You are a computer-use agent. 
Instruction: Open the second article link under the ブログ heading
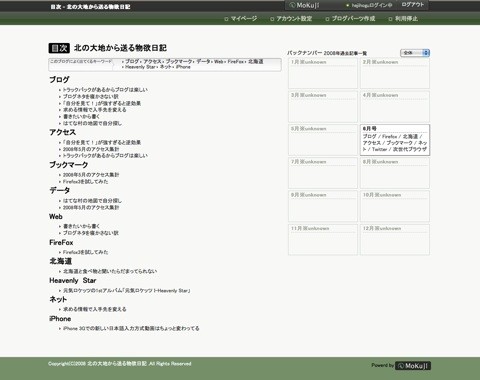click(x=91, y=97)
